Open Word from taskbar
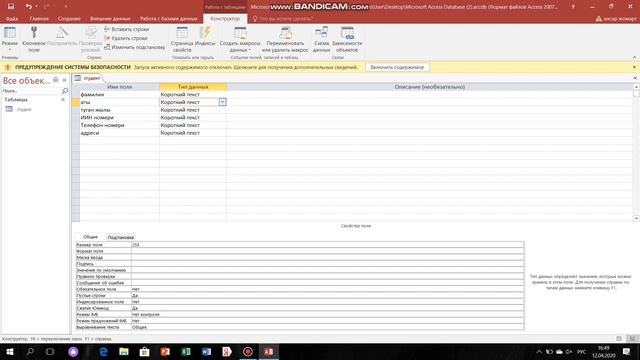The height and width of the screenshot is (360, 640). [x=206, y=351]
